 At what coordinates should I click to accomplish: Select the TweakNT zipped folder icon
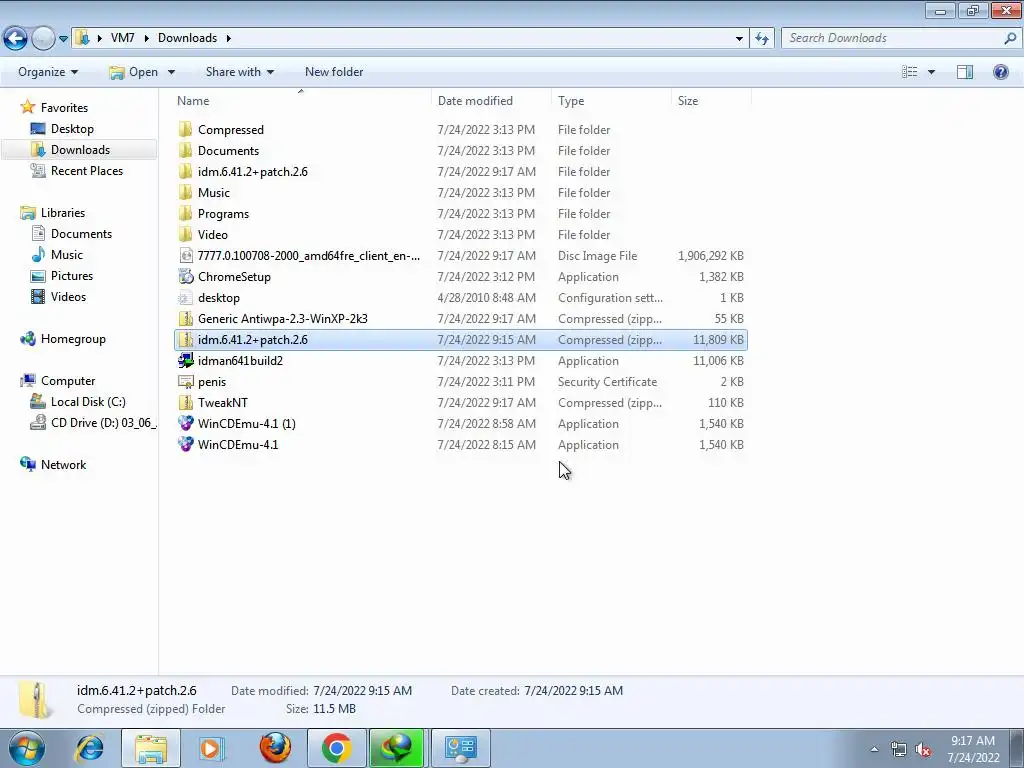pos(185,402)
